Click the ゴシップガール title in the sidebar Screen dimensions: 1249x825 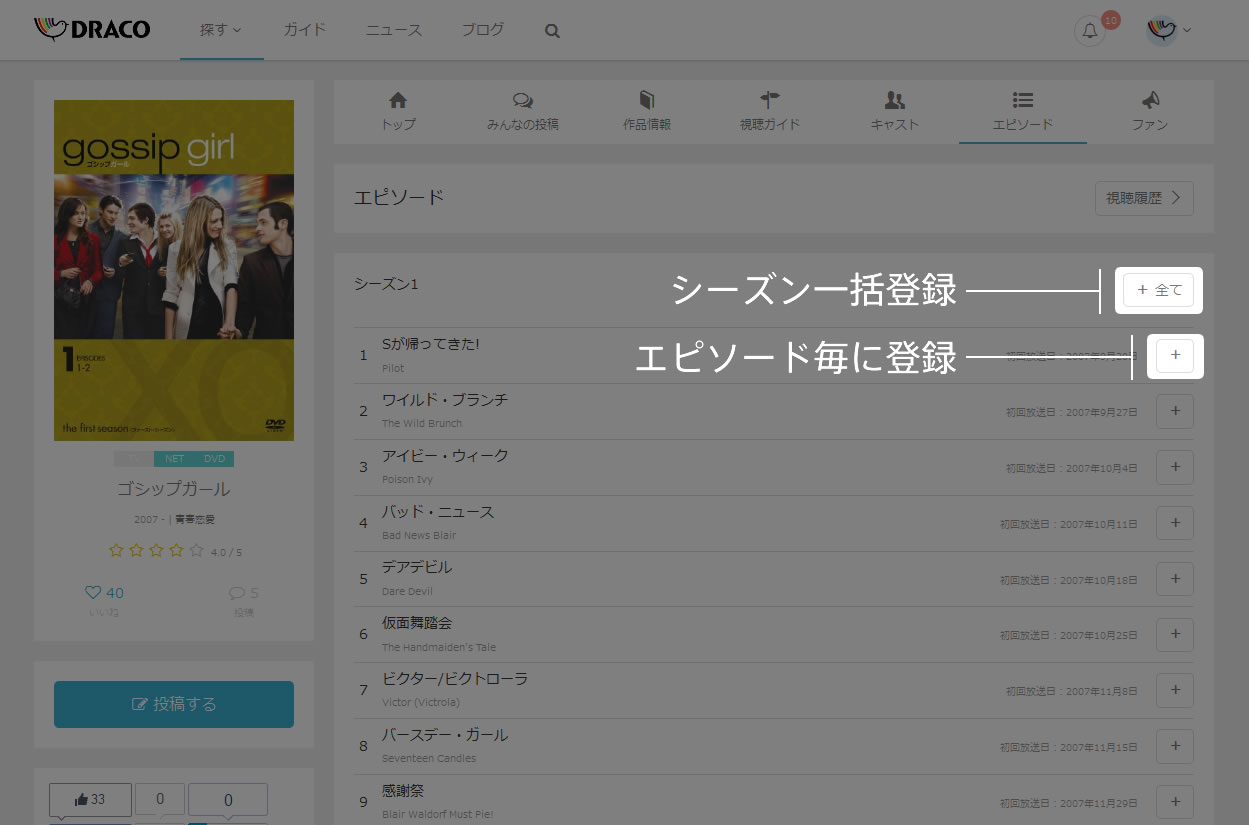(174, 489)
